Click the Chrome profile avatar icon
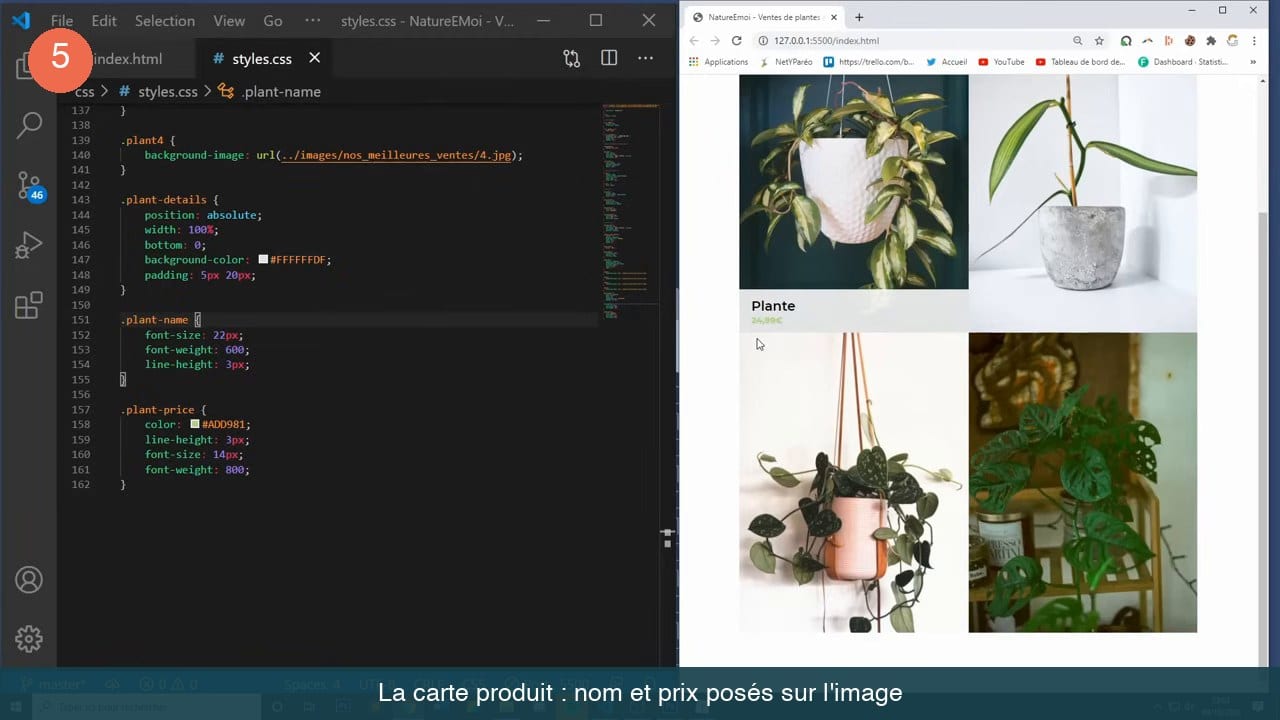The width and height of the screenshot is (1280, 720). 1232,41
